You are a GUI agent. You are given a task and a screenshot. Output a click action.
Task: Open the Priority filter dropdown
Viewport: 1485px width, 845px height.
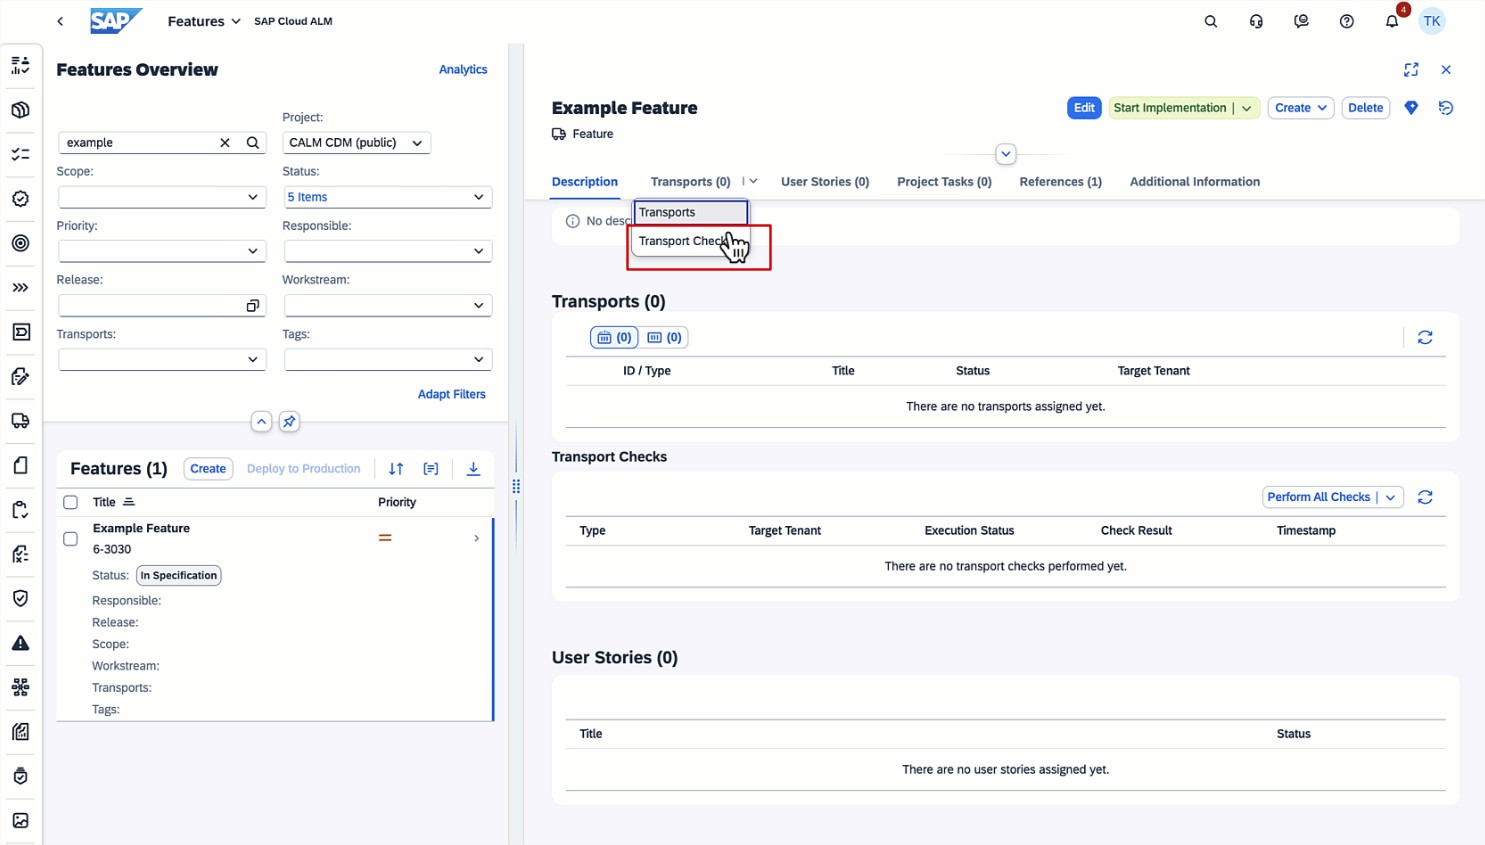click(162, 251)
